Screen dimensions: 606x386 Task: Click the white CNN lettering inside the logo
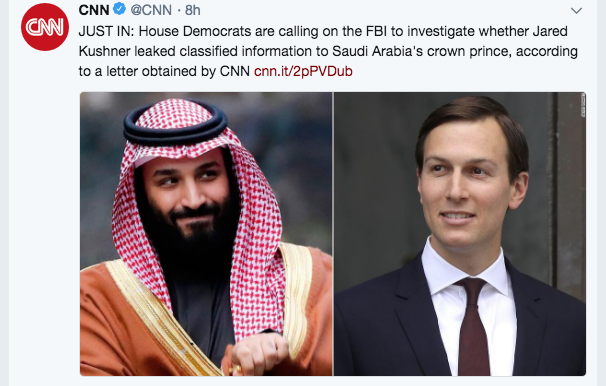click(x=45, y=27)
